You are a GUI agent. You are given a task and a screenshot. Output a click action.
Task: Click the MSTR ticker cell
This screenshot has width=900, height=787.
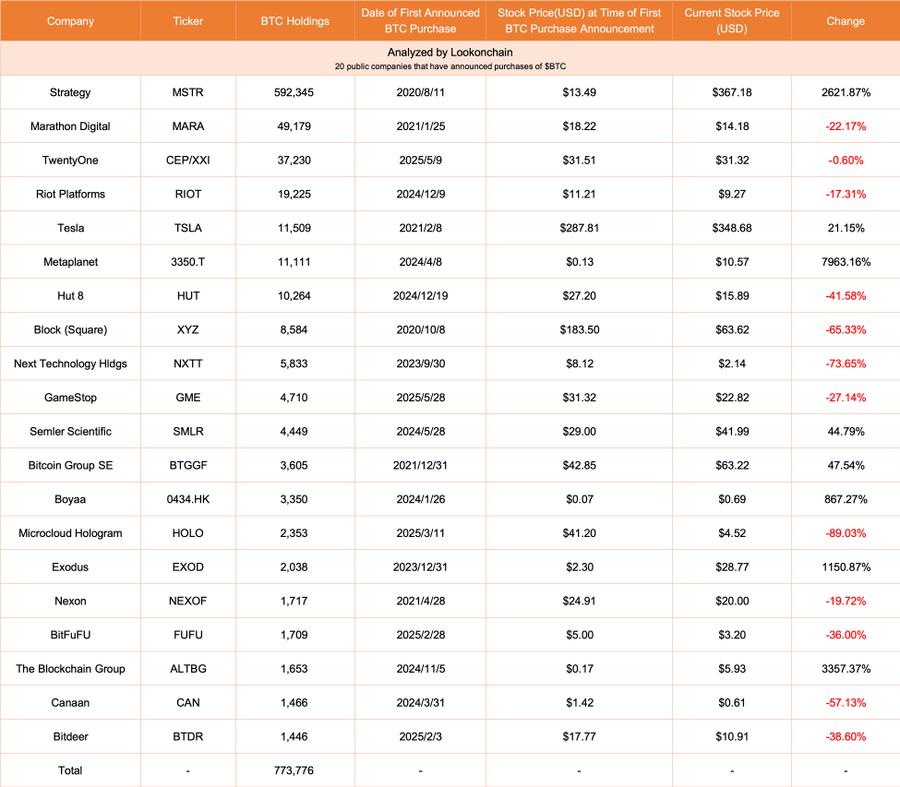coord(187,92)
